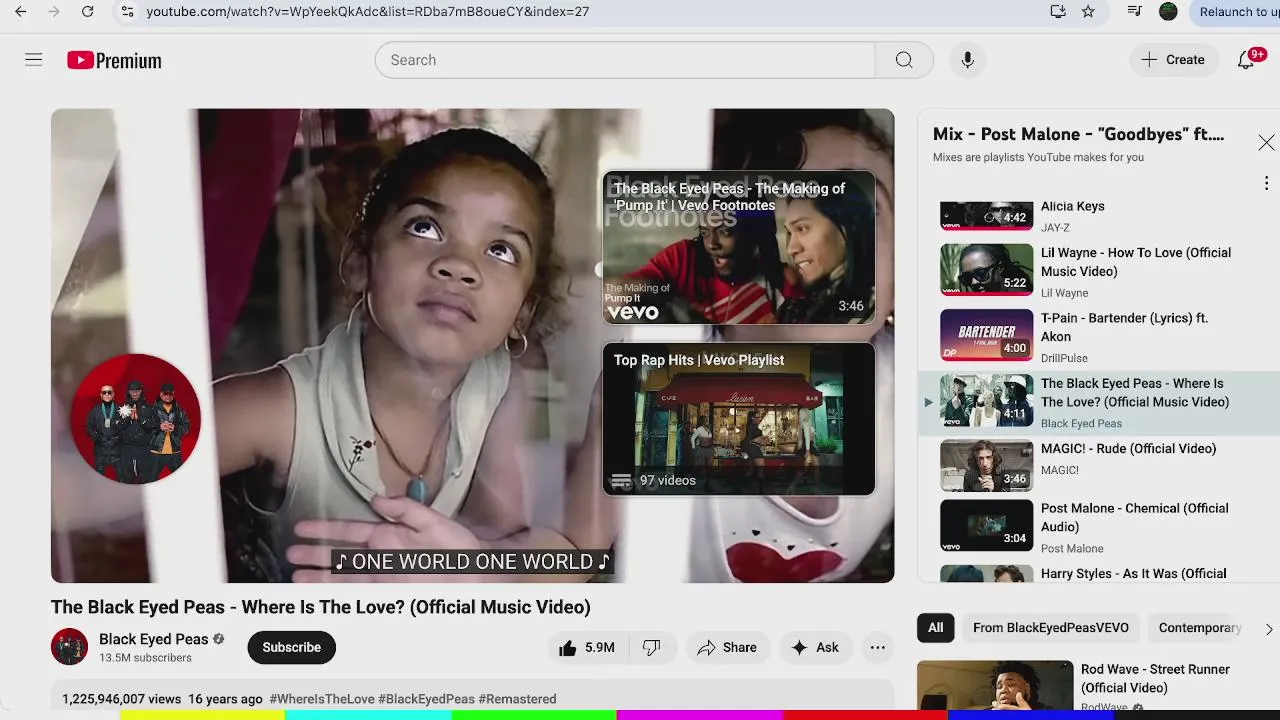Open browser profile avatar
Image resolution: width=1280 pixels, height=720 pixels.
1168,12
